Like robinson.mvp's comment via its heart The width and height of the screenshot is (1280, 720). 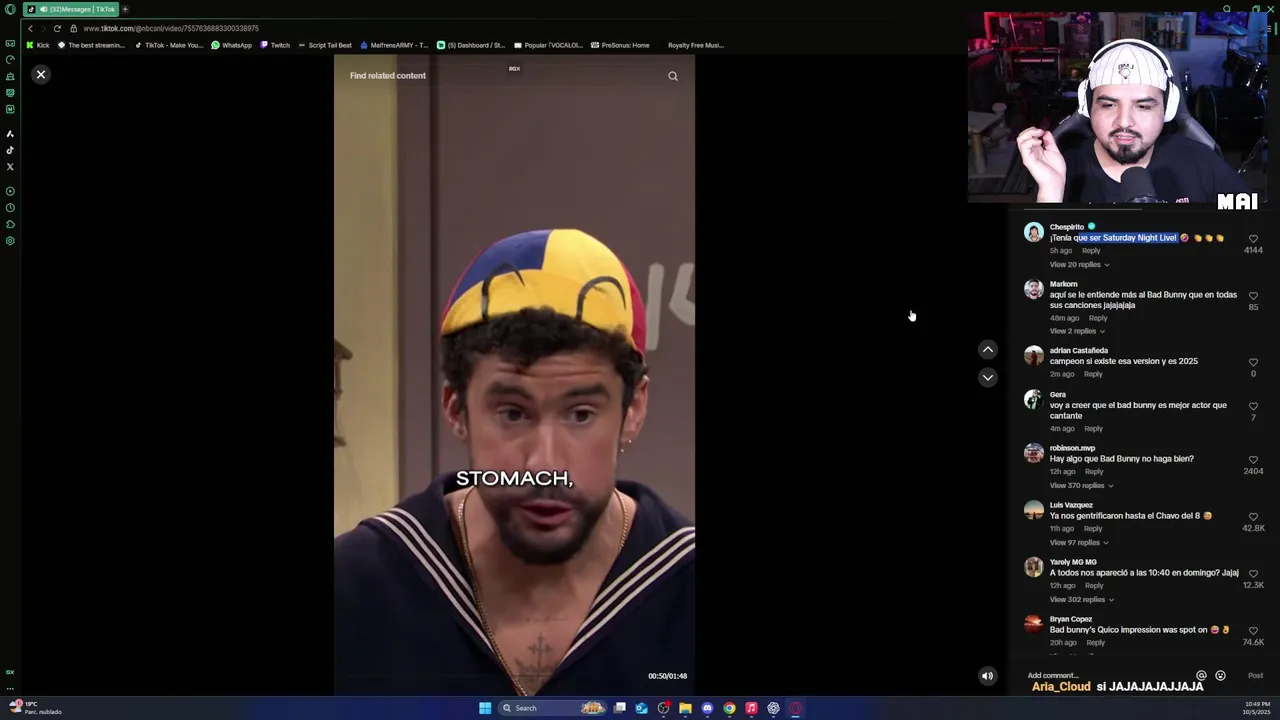(x=1253, y=461)
